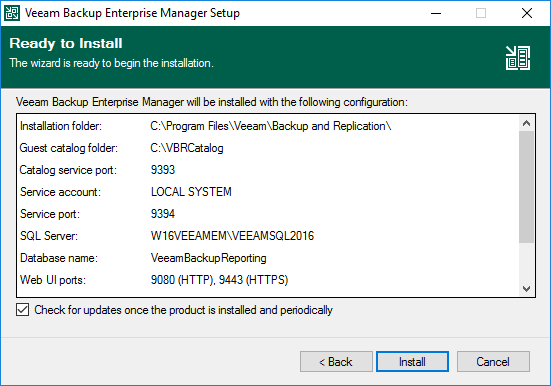Minimize the setup window
This screenshot has width=551, height=386.
pos(436,13)
